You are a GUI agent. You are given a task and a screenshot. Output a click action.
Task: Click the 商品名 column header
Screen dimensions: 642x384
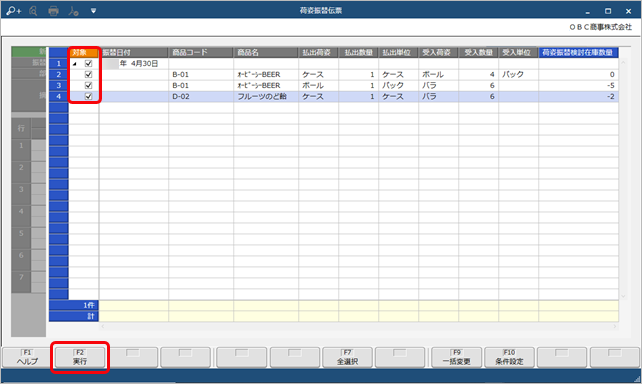click(x=266, y=52)
